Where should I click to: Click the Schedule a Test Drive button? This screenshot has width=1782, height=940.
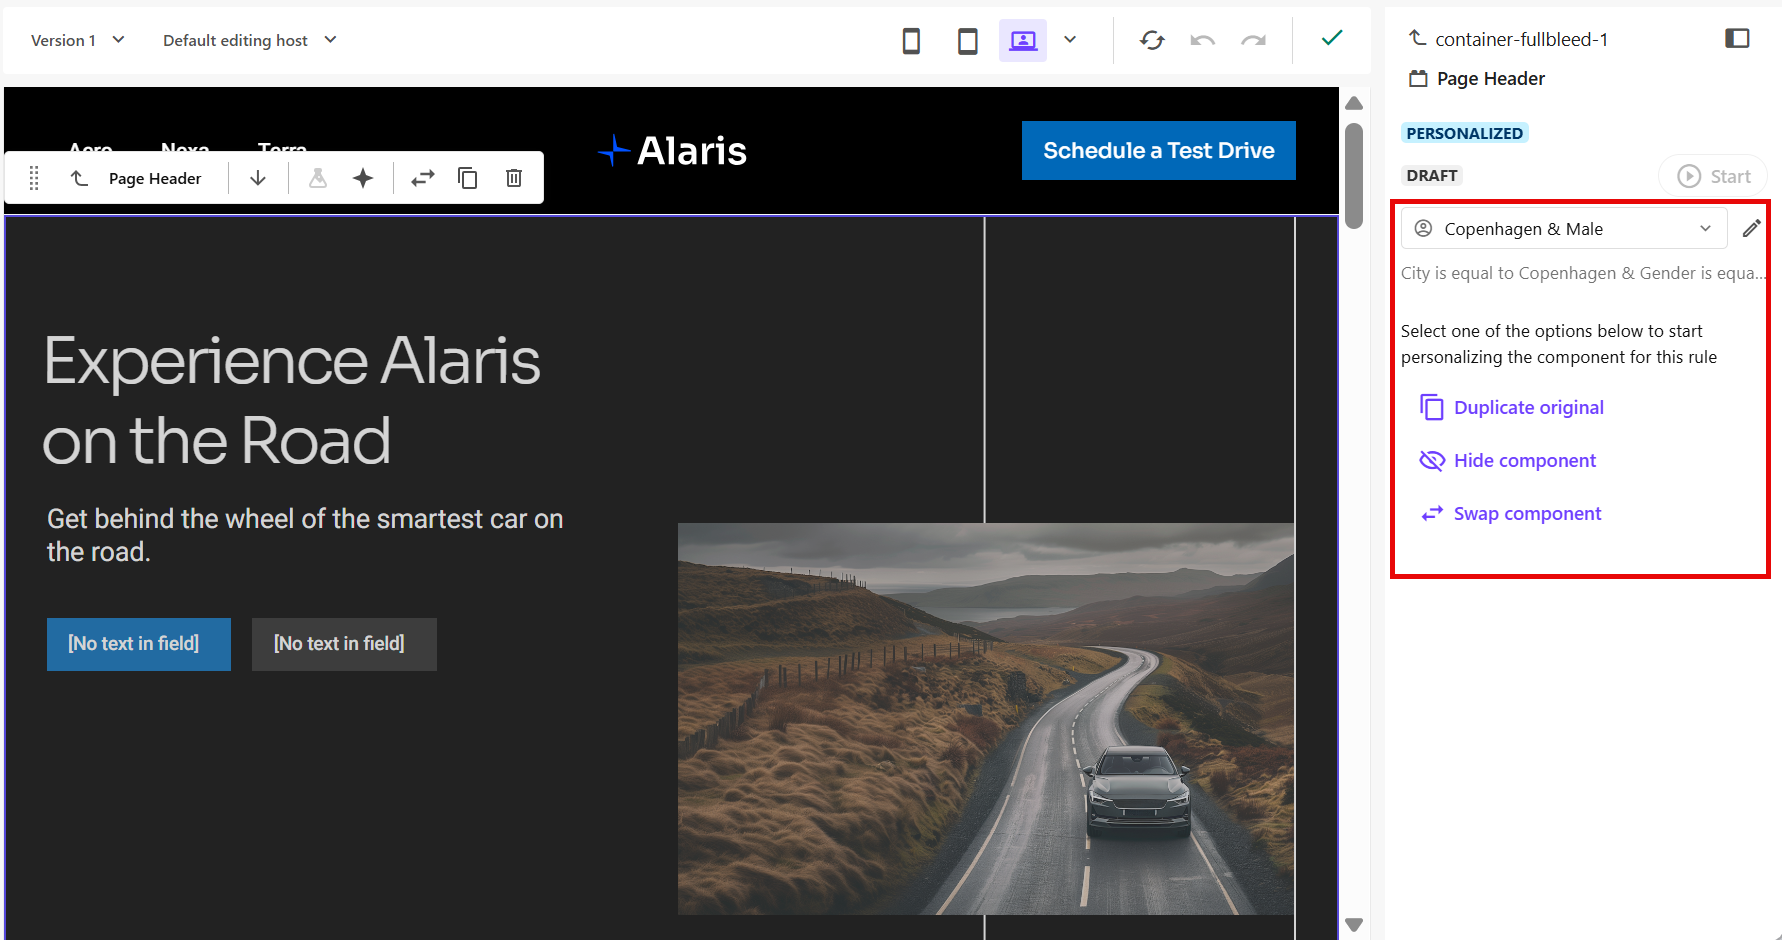coord(1159,151)
